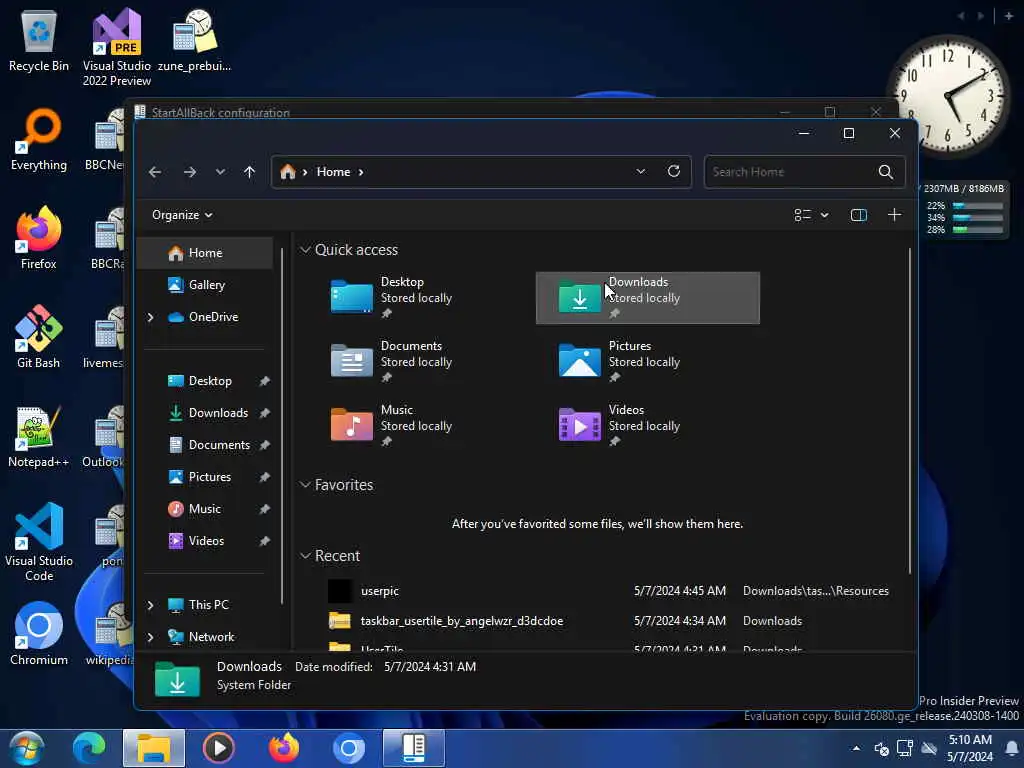Collapse the Quick access section
Image resolution: width=1024 pixels, height=768 pixels.
point(305,250)
